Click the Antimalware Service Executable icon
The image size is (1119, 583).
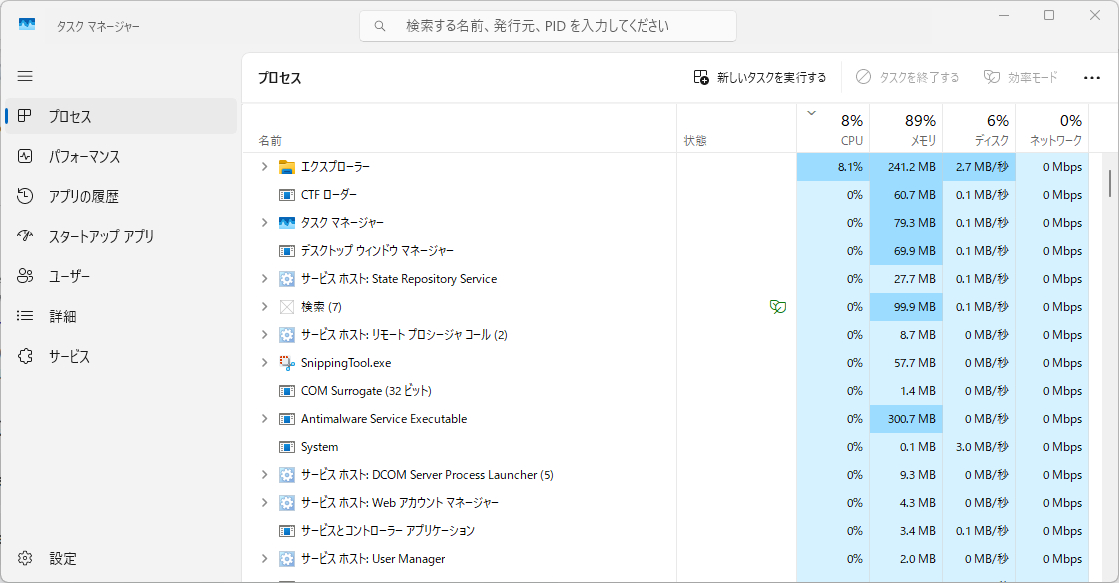[287, 419]
